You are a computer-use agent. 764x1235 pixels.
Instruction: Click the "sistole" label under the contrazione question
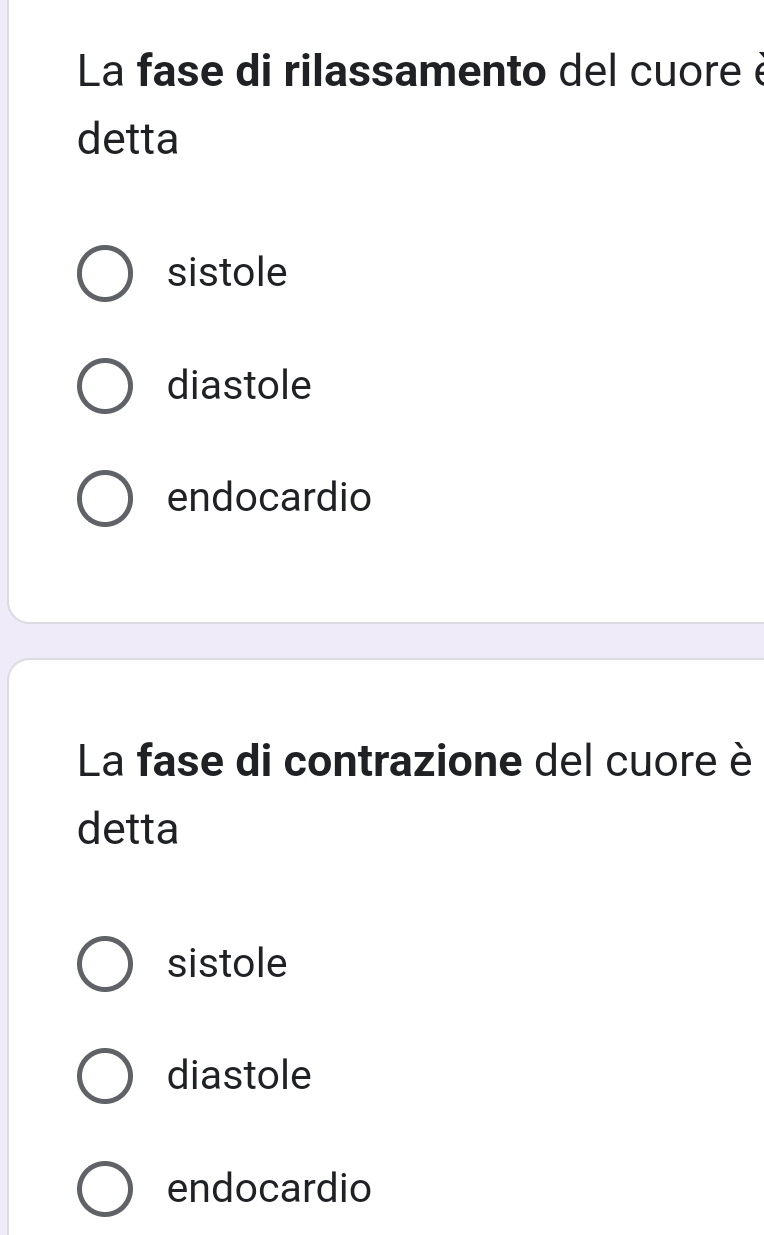(x=227, y=965)
